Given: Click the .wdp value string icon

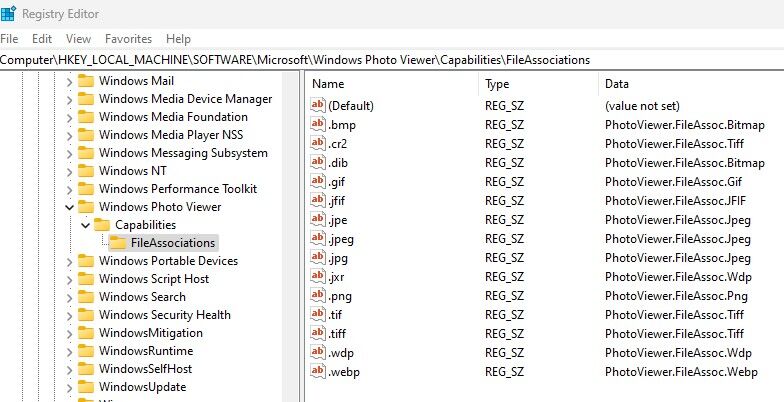Looking at the screenshot, I should pos(318,352).
